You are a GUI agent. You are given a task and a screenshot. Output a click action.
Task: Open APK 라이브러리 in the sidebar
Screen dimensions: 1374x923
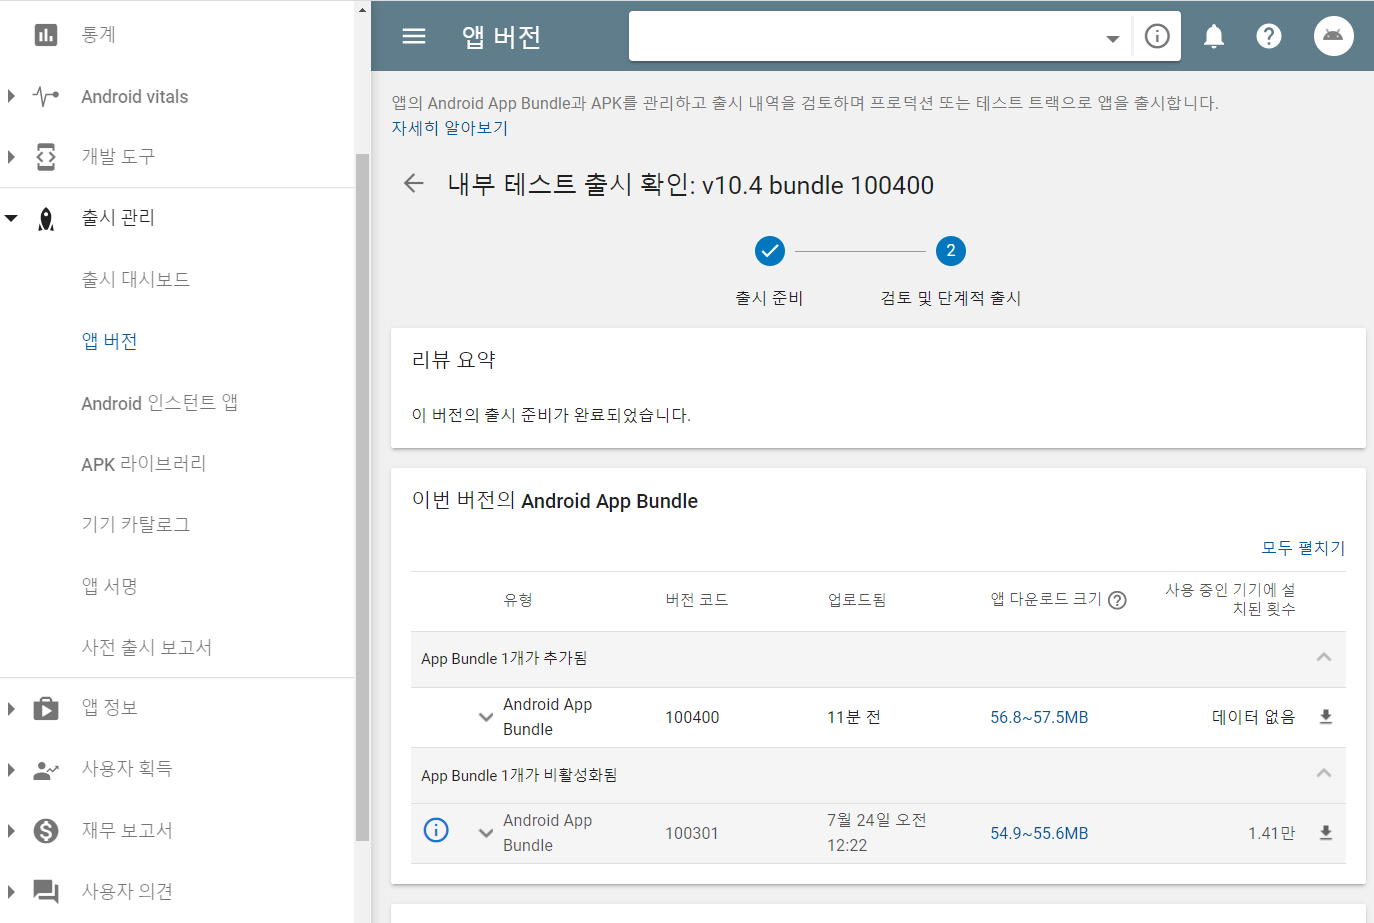click(x=144, y=464)
